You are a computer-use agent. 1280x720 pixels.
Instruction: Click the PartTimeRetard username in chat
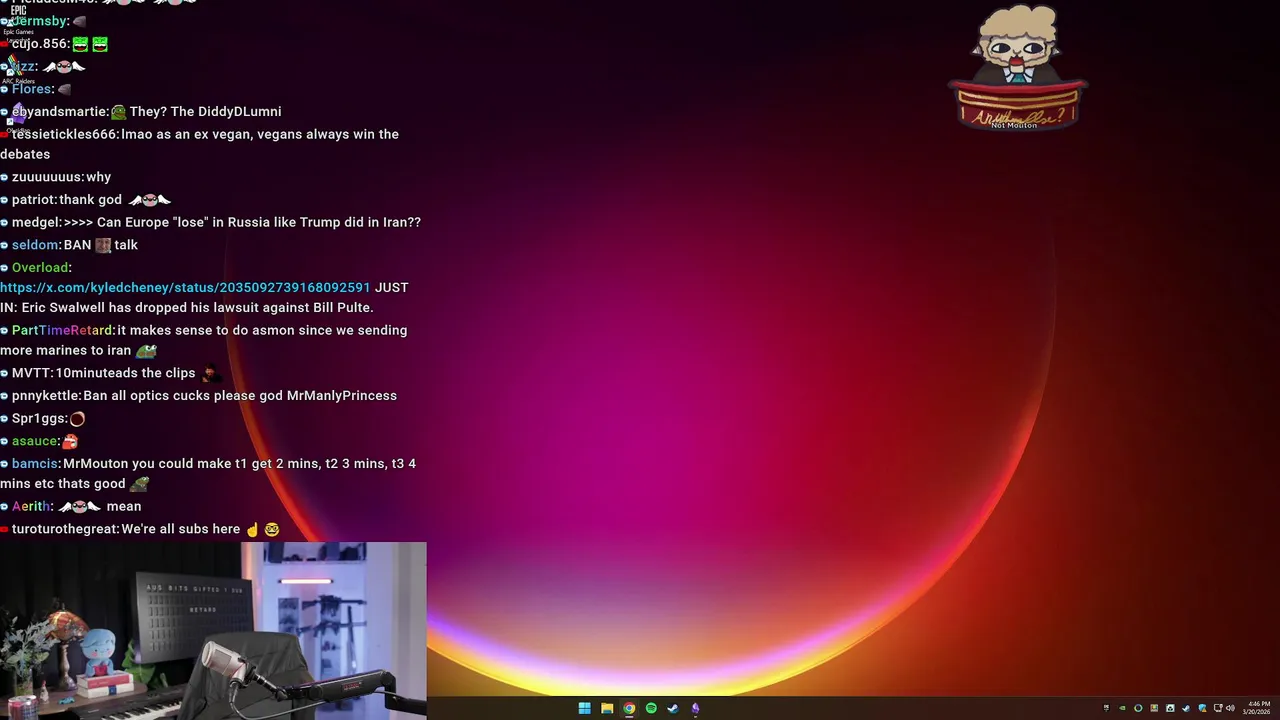click(x=62, y=330)
